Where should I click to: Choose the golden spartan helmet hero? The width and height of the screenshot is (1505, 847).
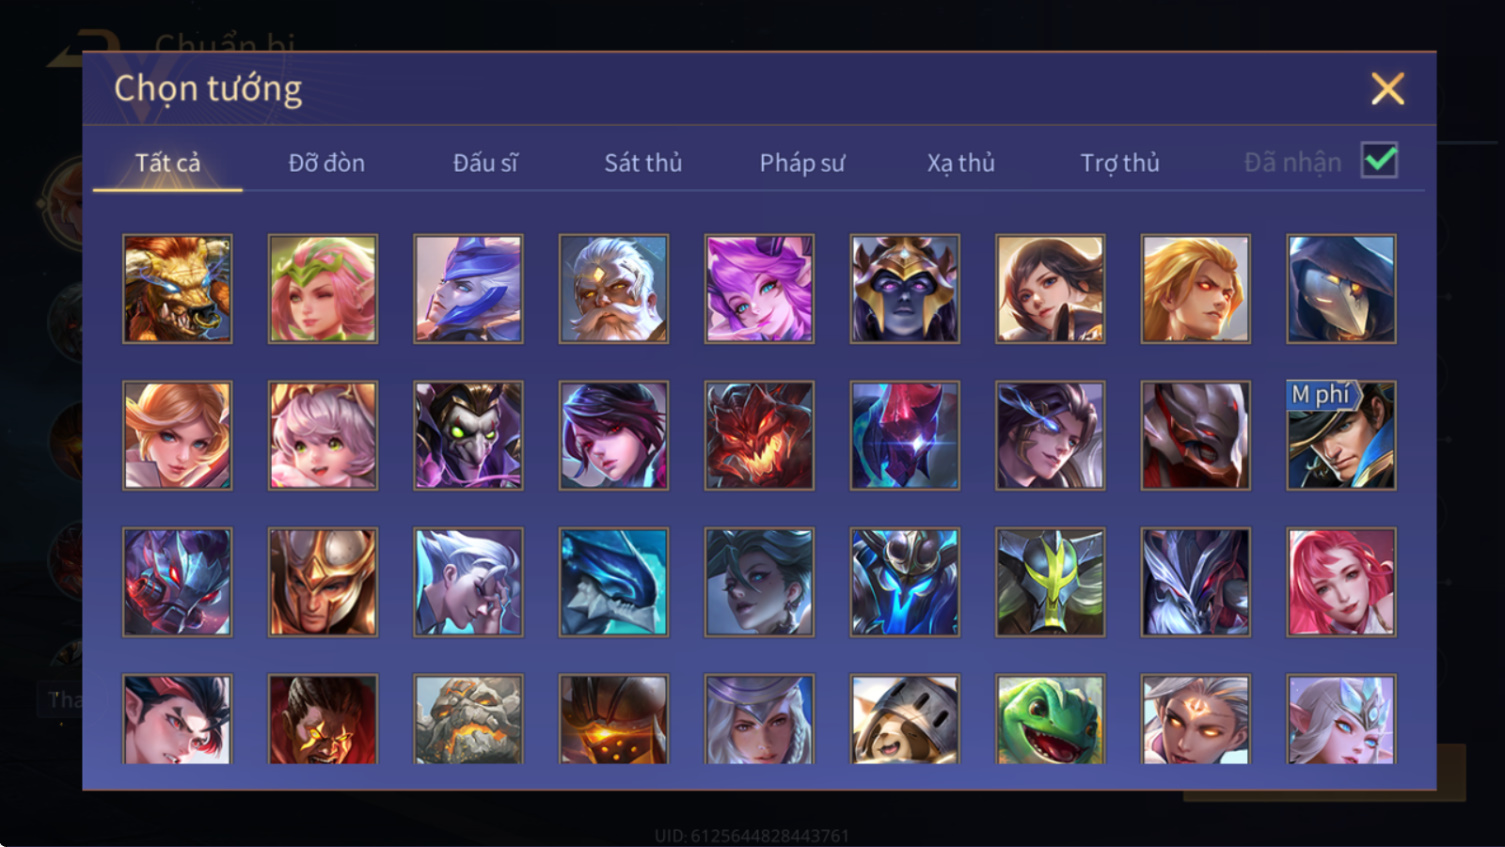click(323, 582)
